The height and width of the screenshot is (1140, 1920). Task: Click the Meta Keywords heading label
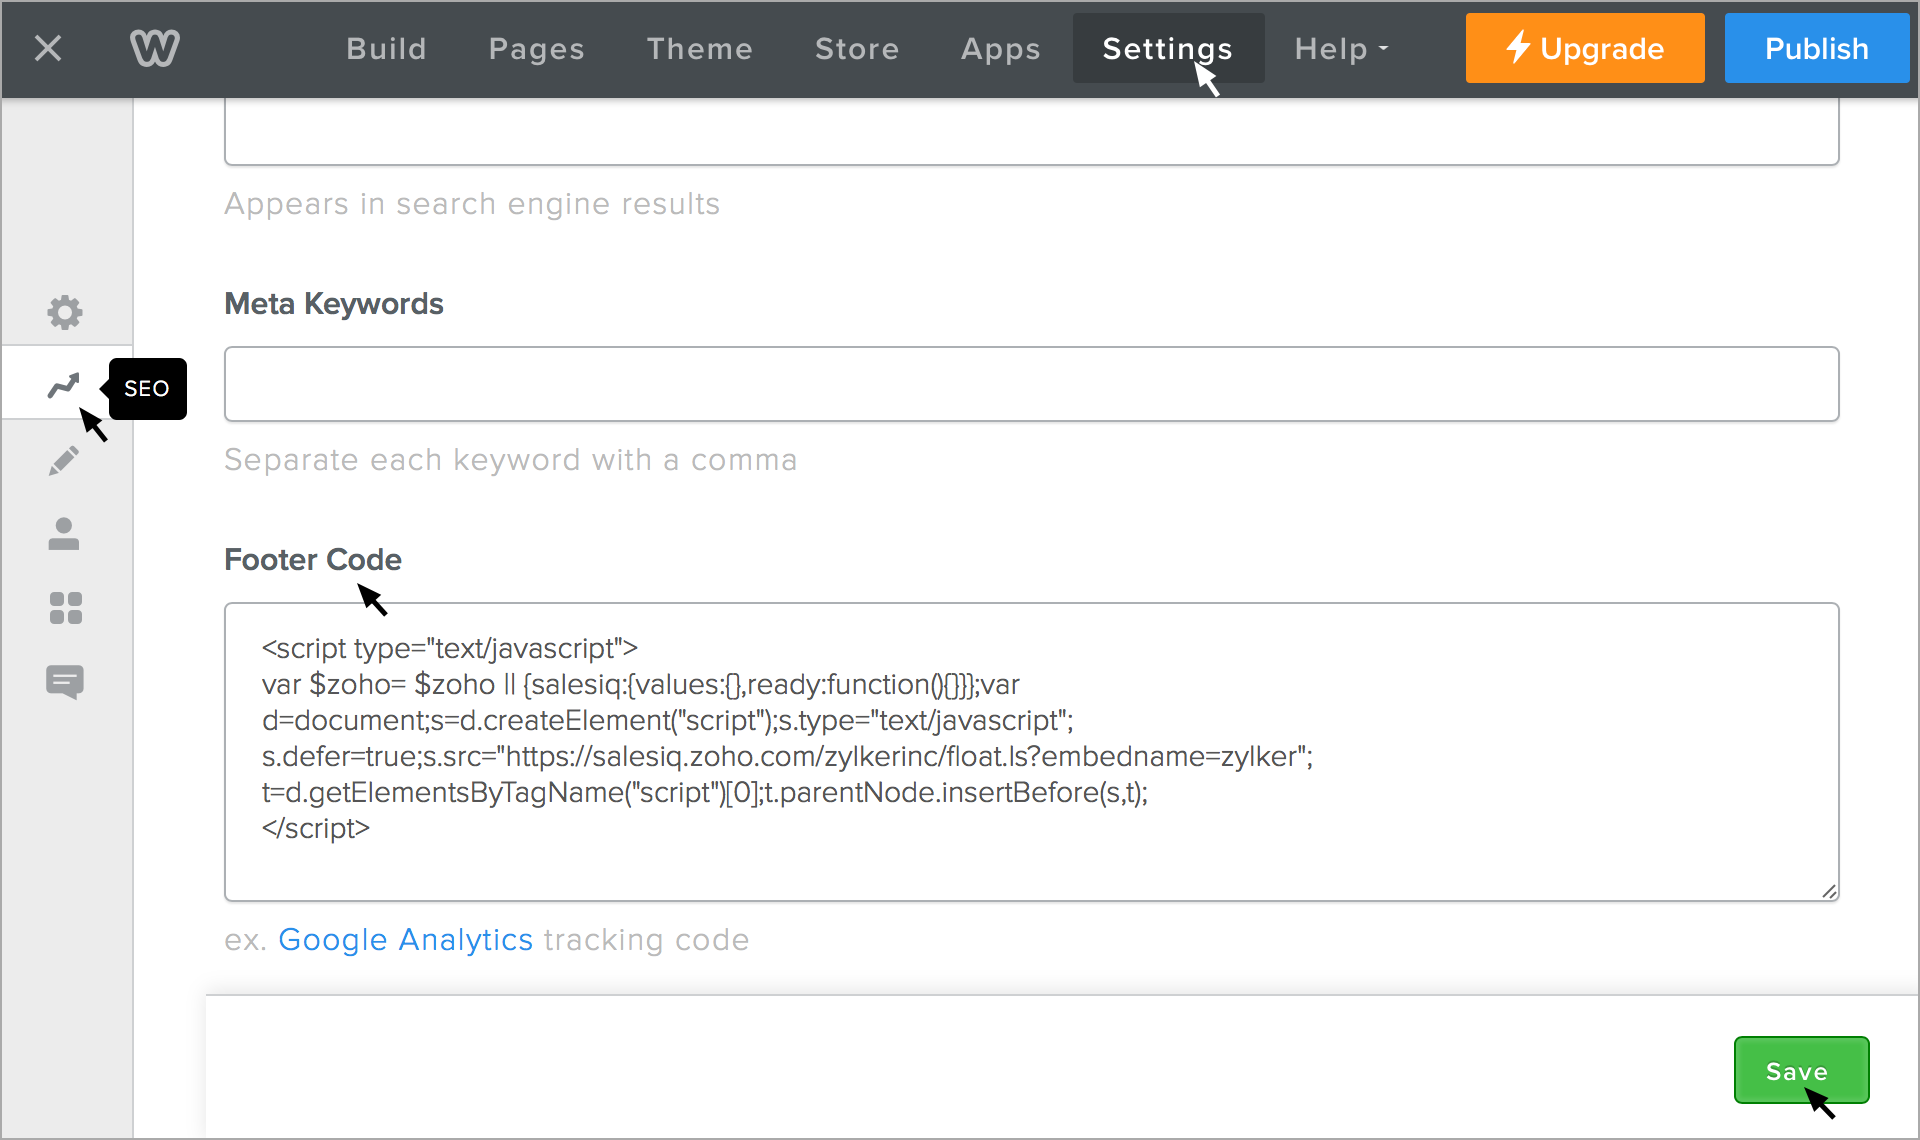point(334,304)
